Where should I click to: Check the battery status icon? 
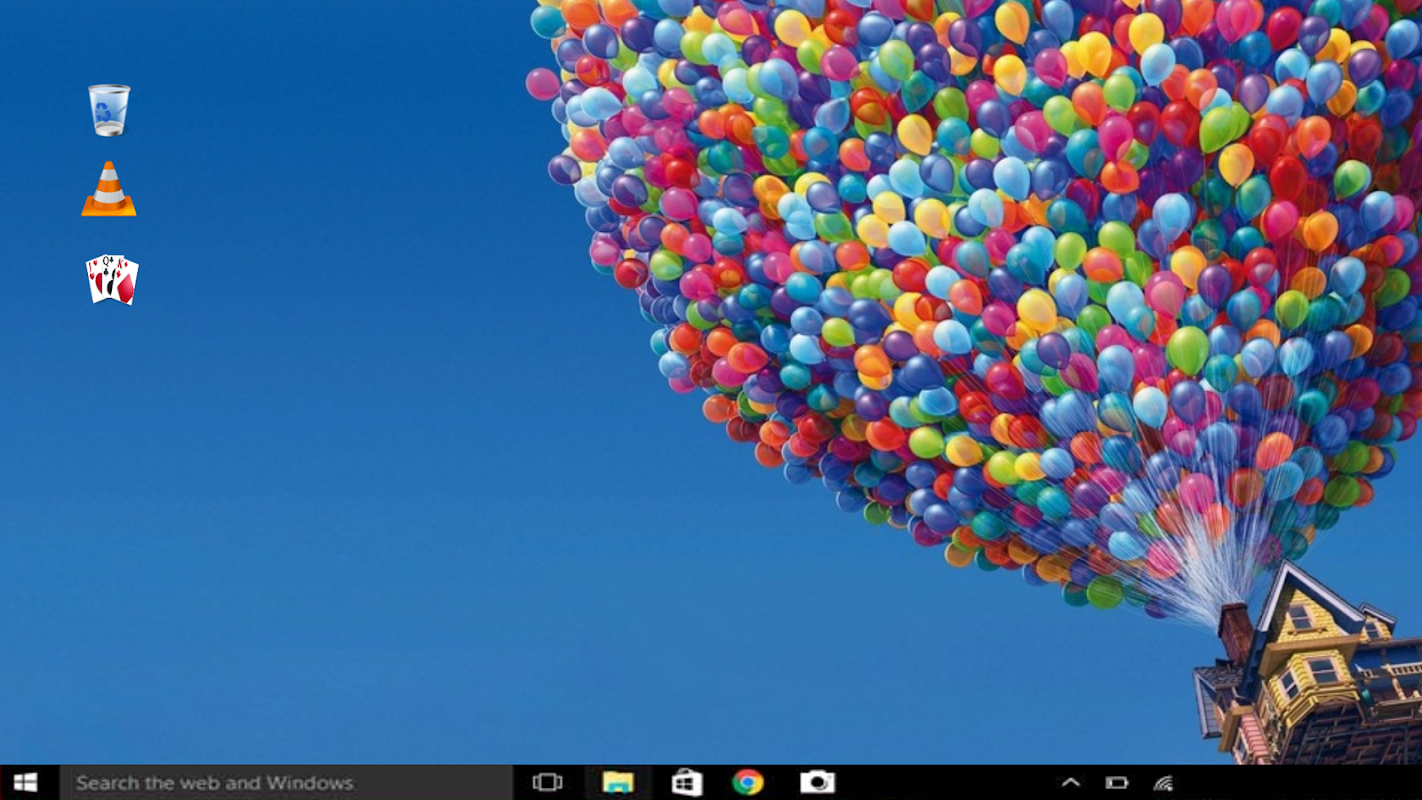tap(1117, 783)
